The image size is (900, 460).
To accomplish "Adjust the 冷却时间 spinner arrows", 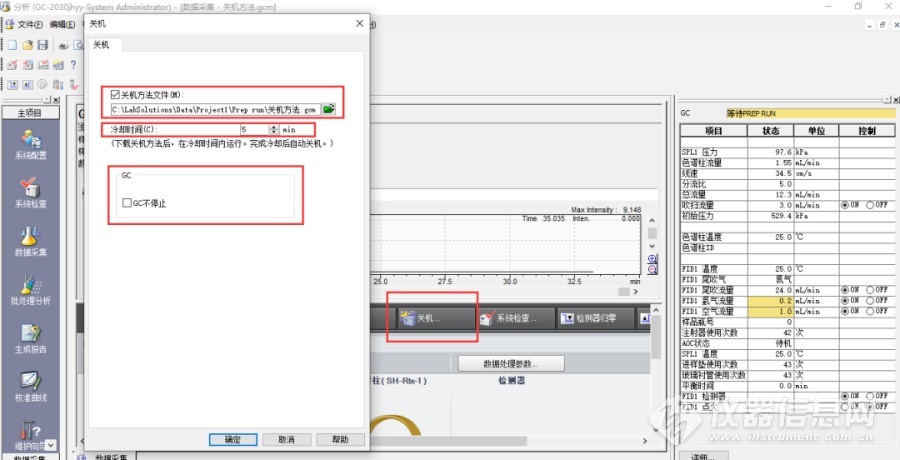I will point(274,130).
